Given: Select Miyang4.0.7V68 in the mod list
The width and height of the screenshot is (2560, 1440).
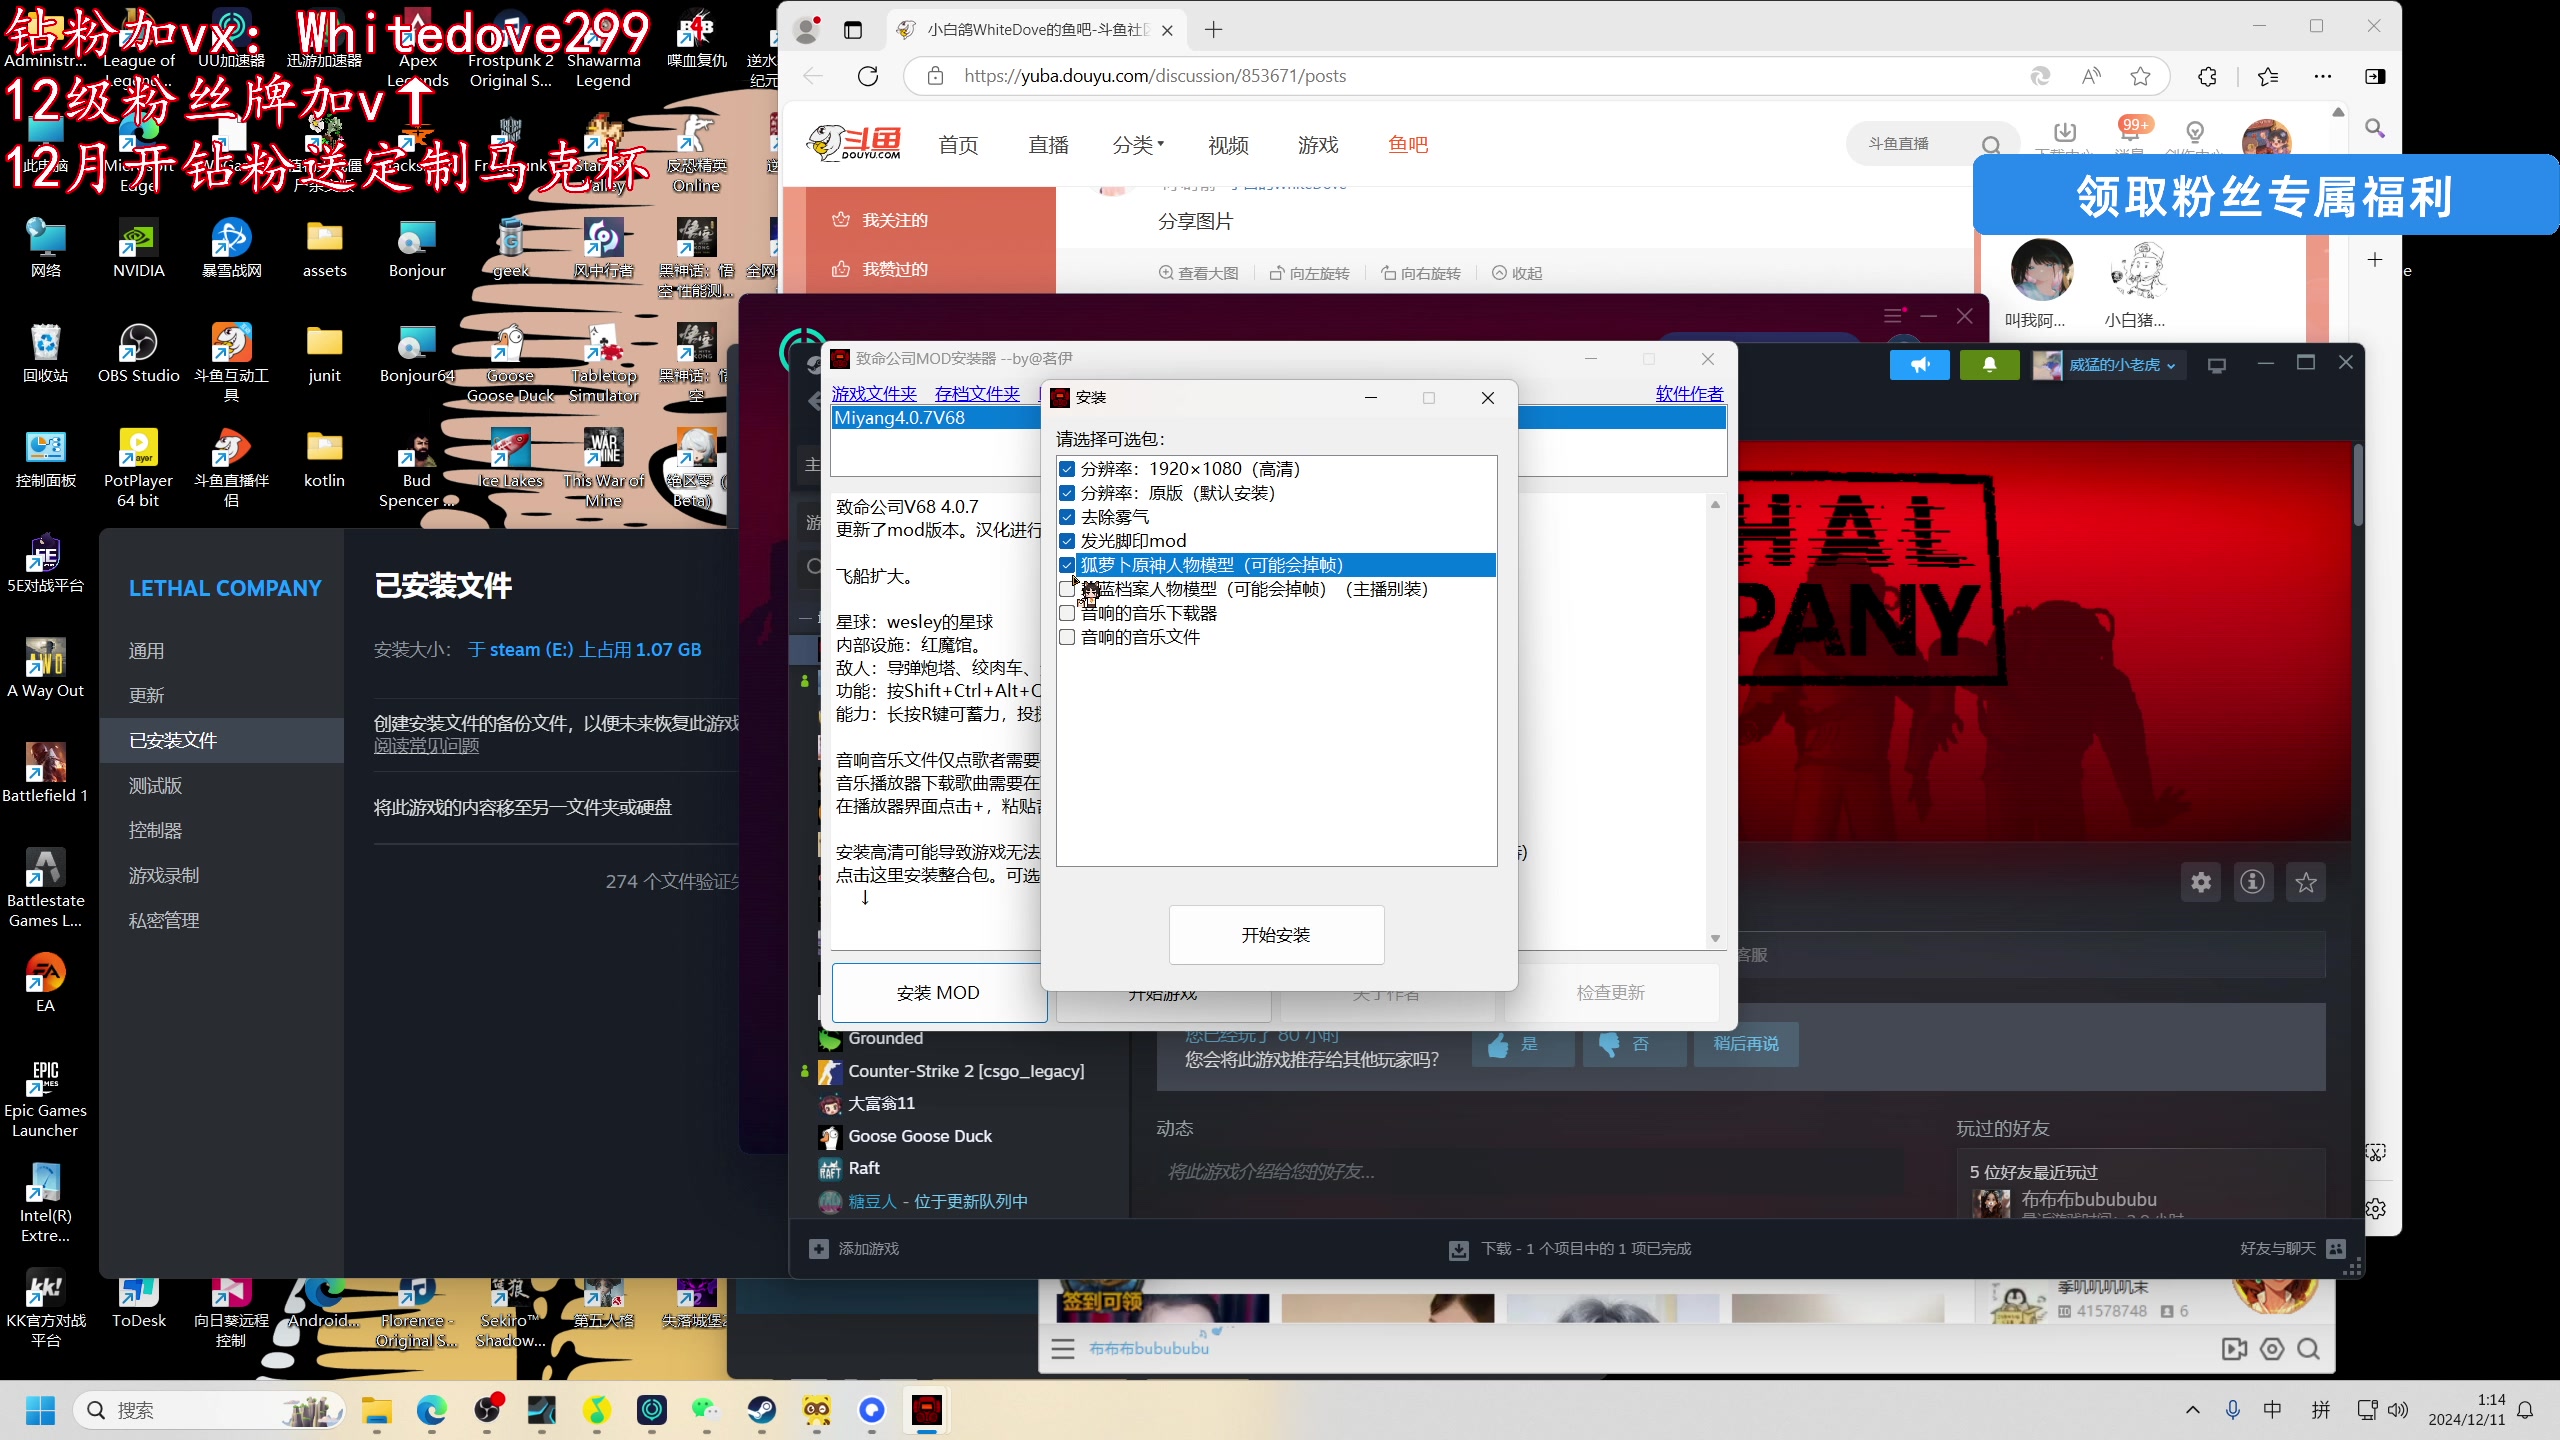Looking at the screenshot, I should coord(935,418).
